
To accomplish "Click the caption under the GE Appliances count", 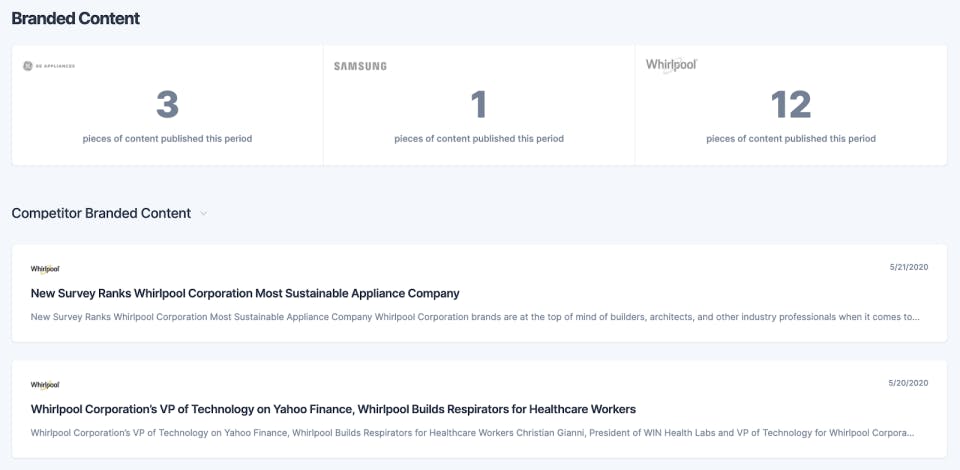I will pos(167,139).
